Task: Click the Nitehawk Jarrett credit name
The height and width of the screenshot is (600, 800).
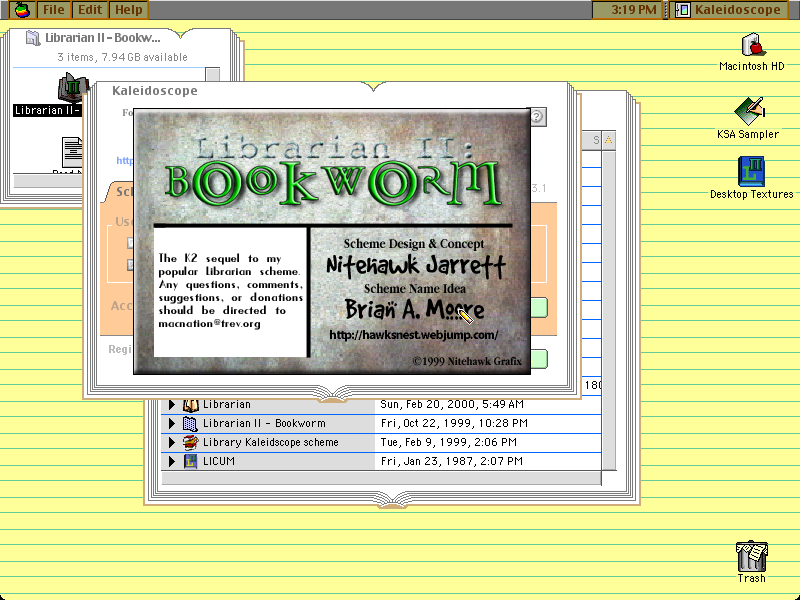Action: [416, 265]
